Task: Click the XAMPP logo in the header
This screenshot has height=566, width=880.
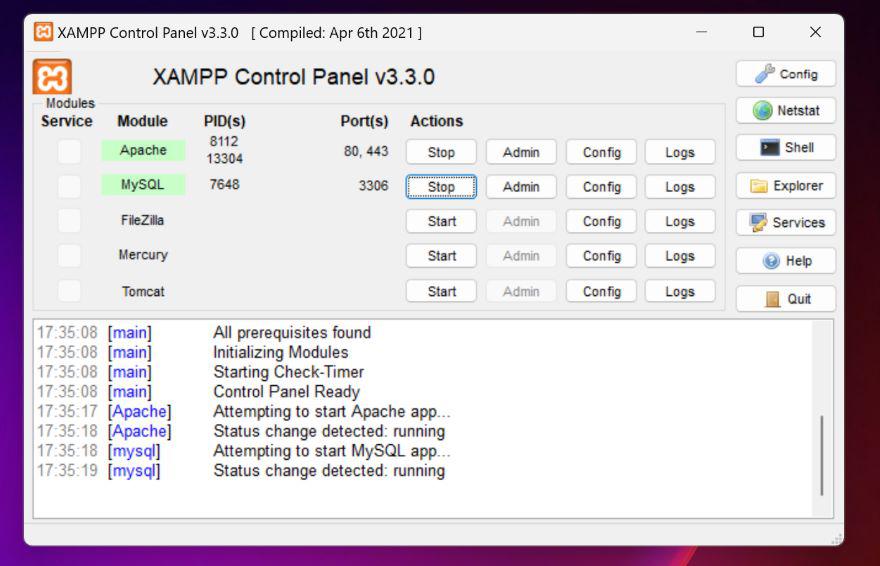Action: click(52, 76)
